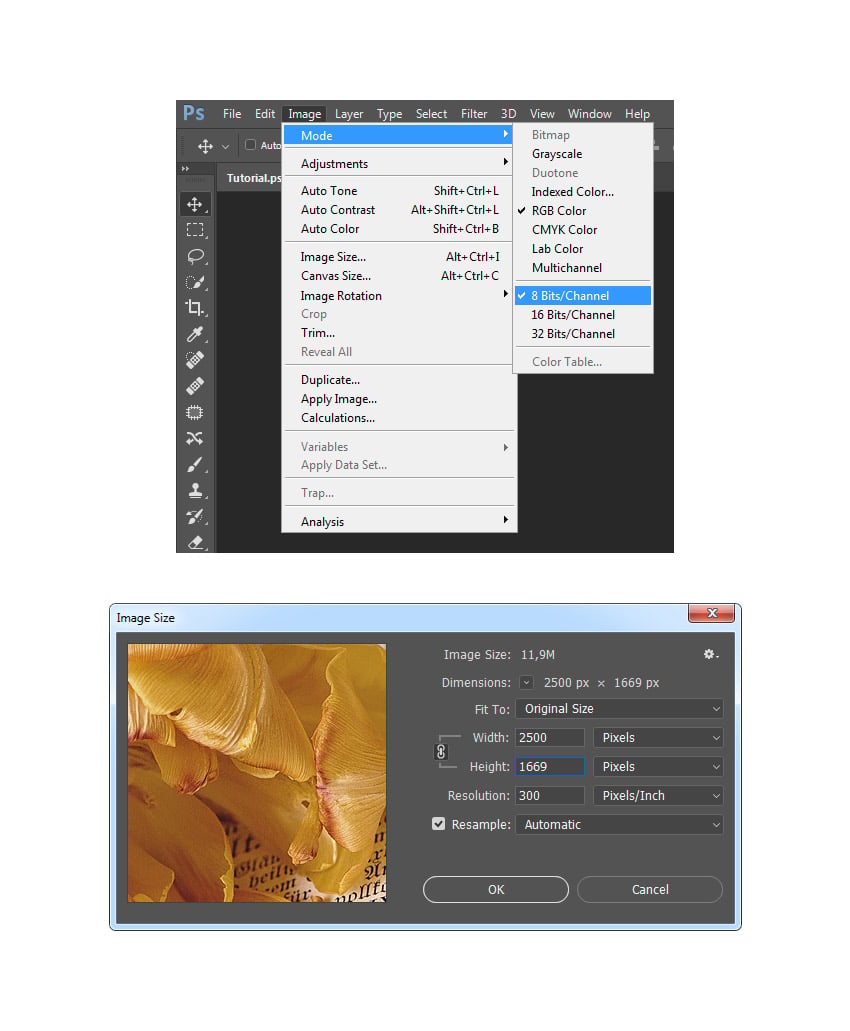Toggle the Auto-Select checkbox

click(x=250, y=145)
